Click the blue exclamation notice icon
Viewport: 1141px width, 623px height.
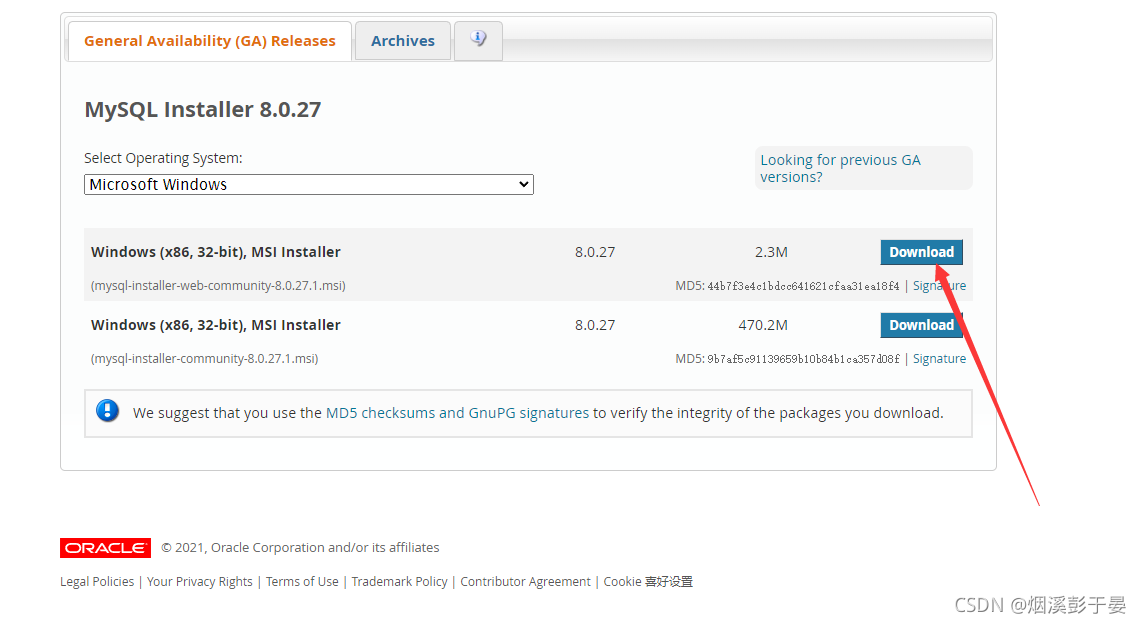pos(108,411)
